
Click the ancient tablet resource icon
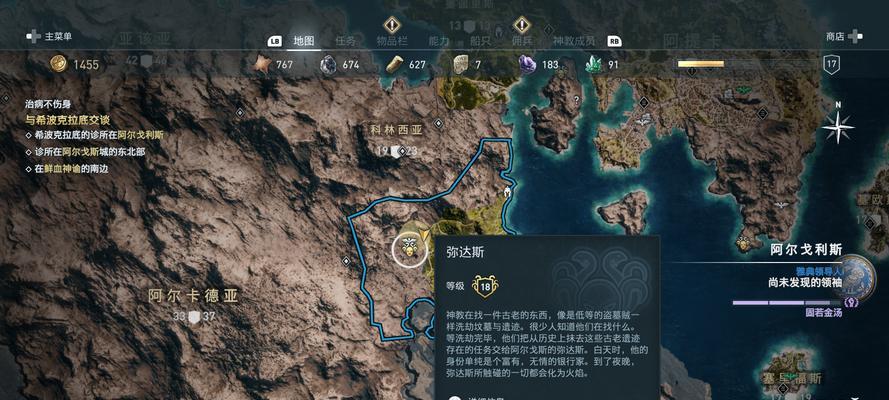point(461,64)
